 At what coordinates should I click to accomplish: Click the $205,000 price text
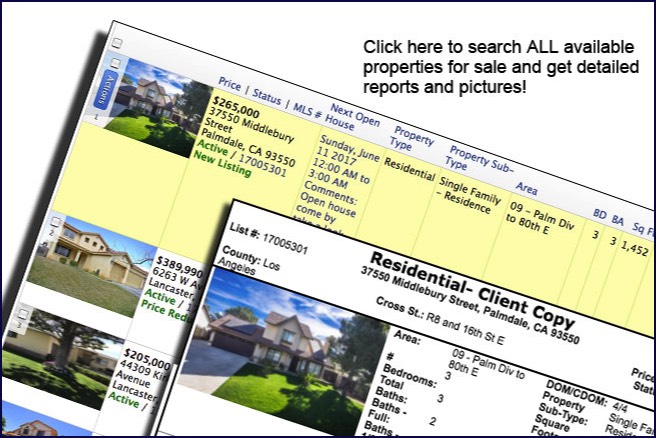click(147, 360)
